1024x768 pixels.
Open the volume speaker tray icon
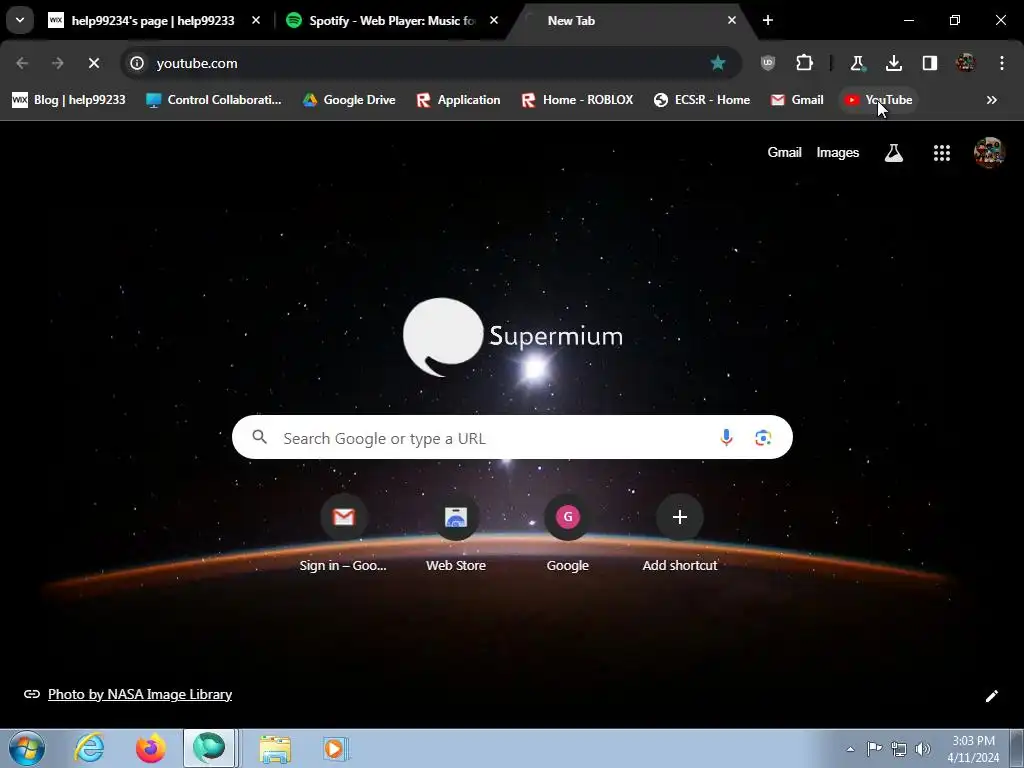(923, 749)
